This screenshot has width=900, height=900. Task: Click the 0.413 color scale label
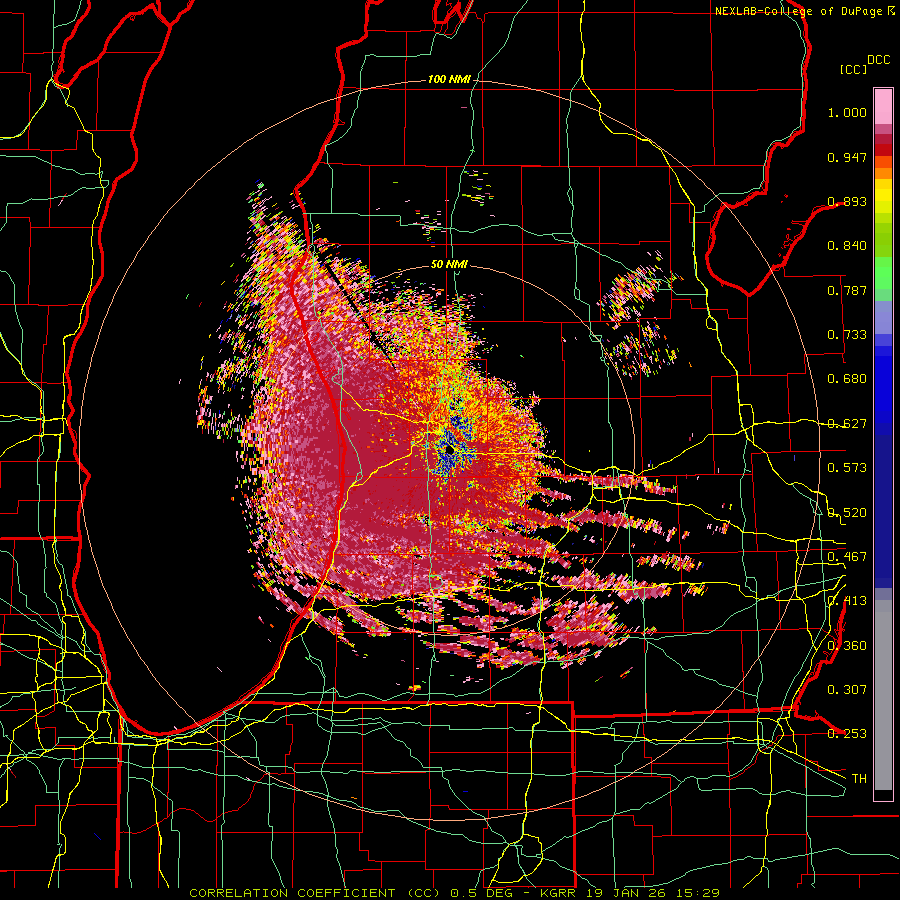847,601
